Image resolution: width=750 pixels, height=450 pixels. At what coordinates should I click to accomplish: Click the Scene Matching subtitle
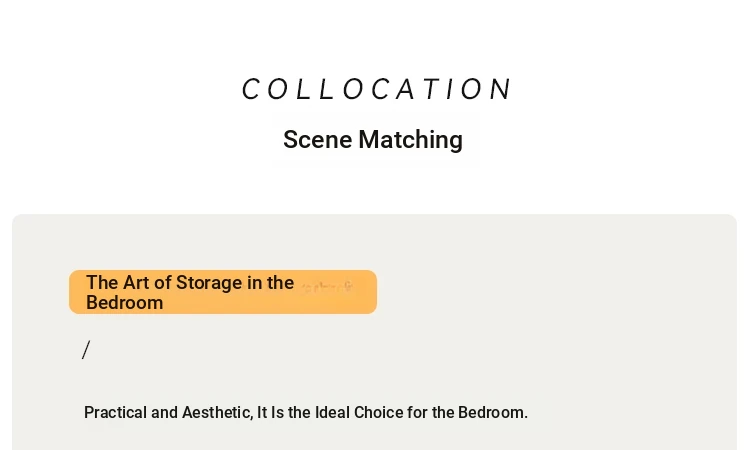coord(373,140)
